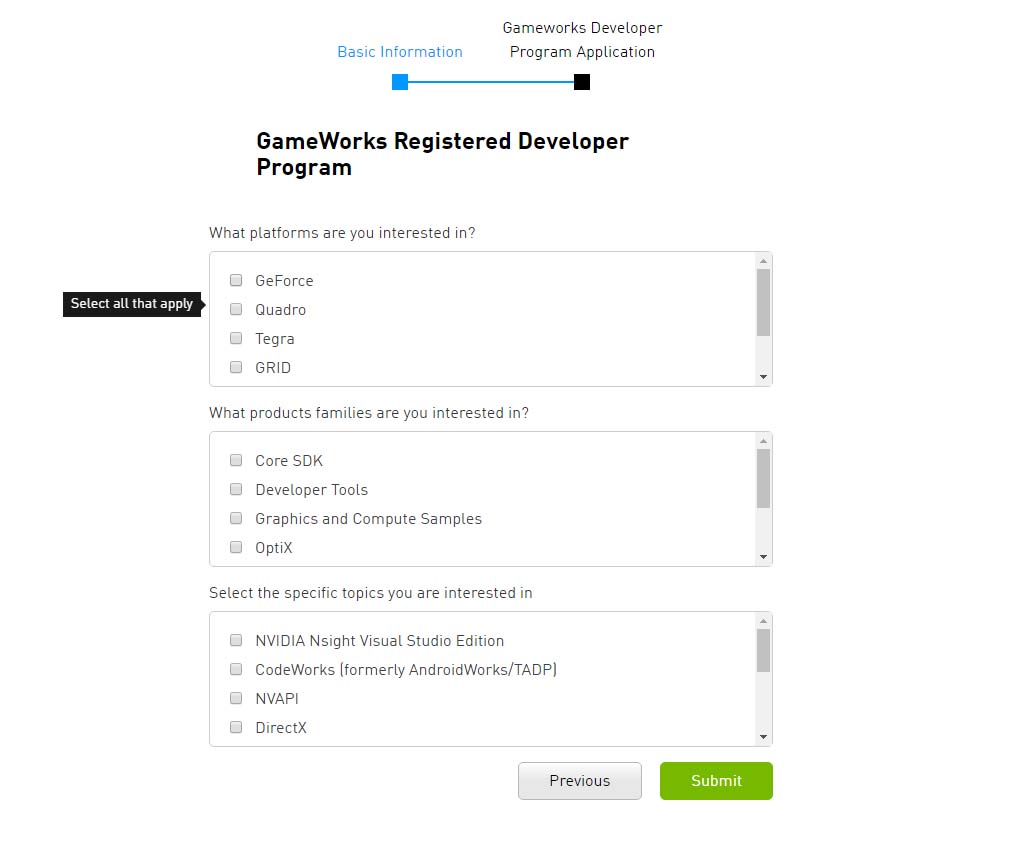The height and width of the screenshot is (868, 1012).
Task: Click the Gameworks Developer Program Application step label
Action: click(582, 40)
